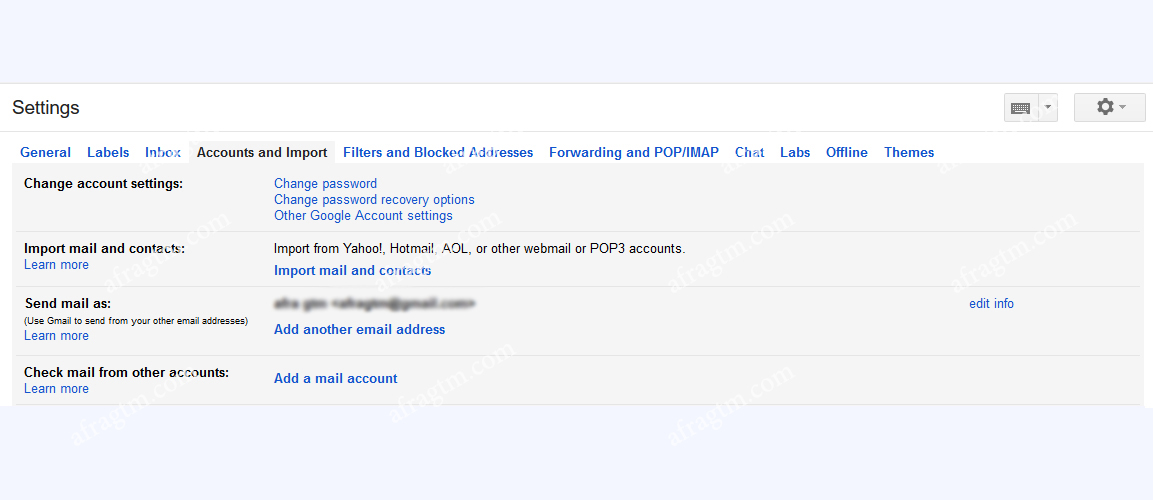Image resolution: width=1153 pixels, height=500 pixels.
Task: Click the keyboard input tools icon
Action: tap(1021, 108)
